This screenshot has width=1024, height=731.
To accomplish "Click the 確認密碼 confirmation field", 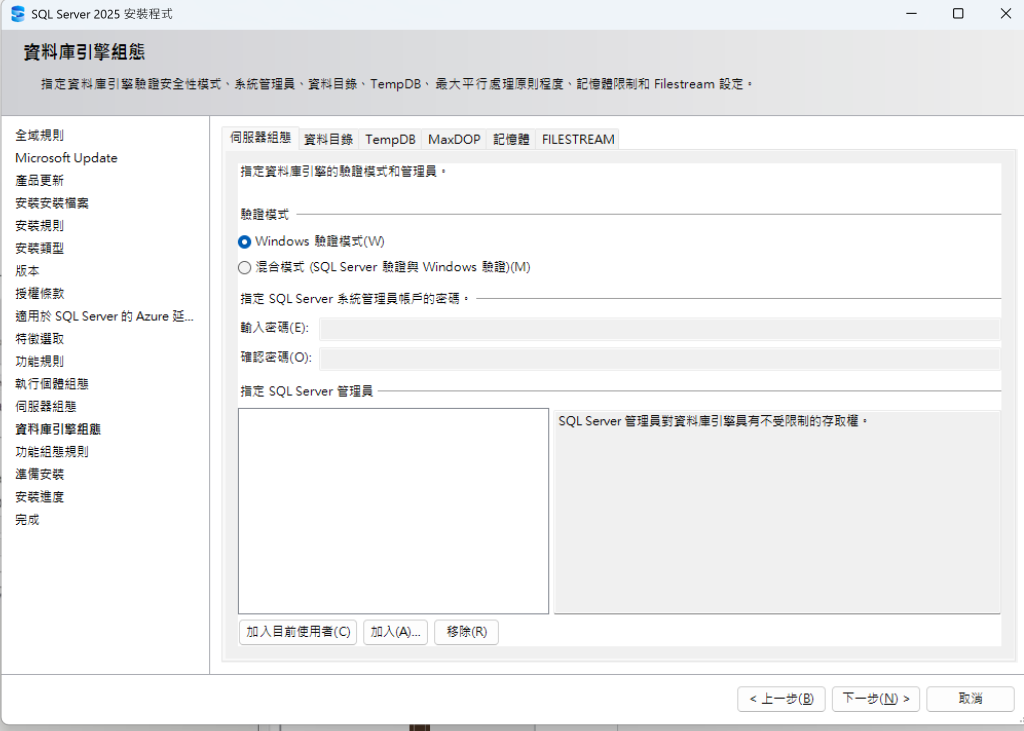I will coord(660,358).
